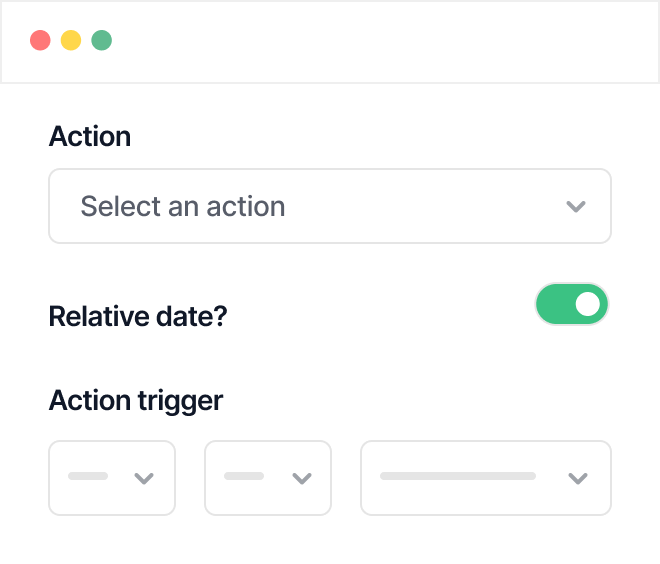Click the white knob on the green switch

[x=589, y=304]
